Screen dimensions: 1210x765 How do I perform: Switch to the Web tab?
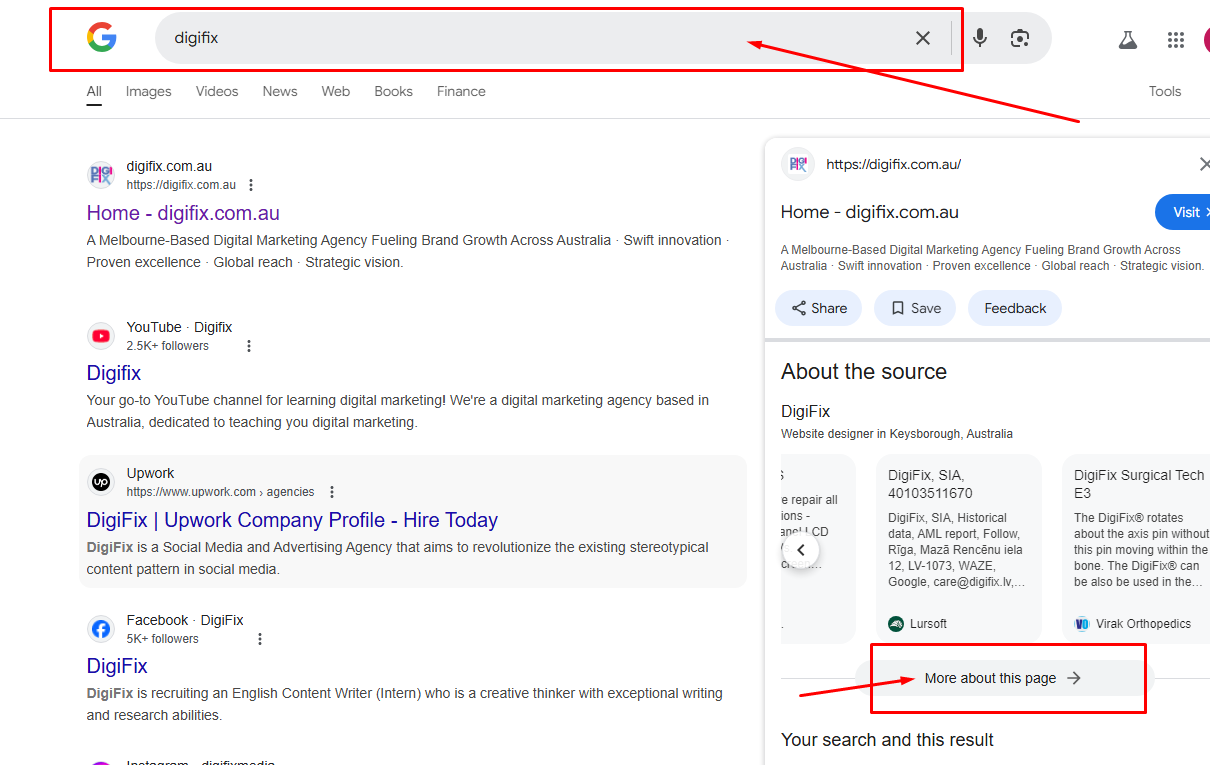336,91
